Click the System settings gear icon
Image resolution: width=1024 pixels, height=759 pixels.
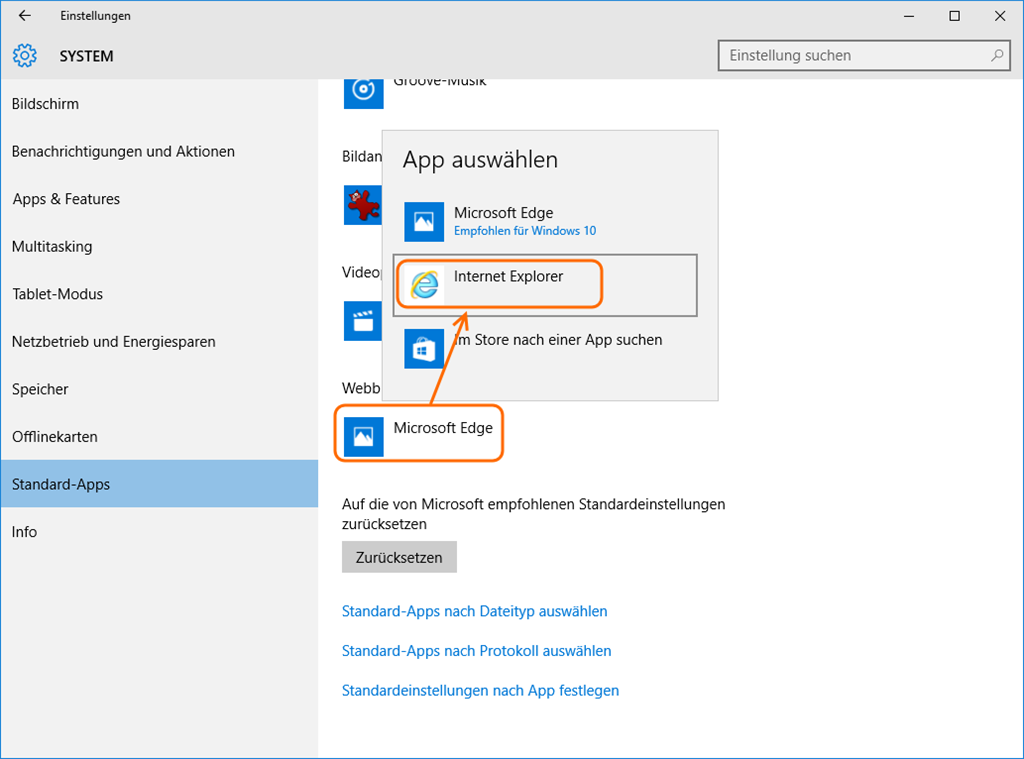(x=25, y=56)
